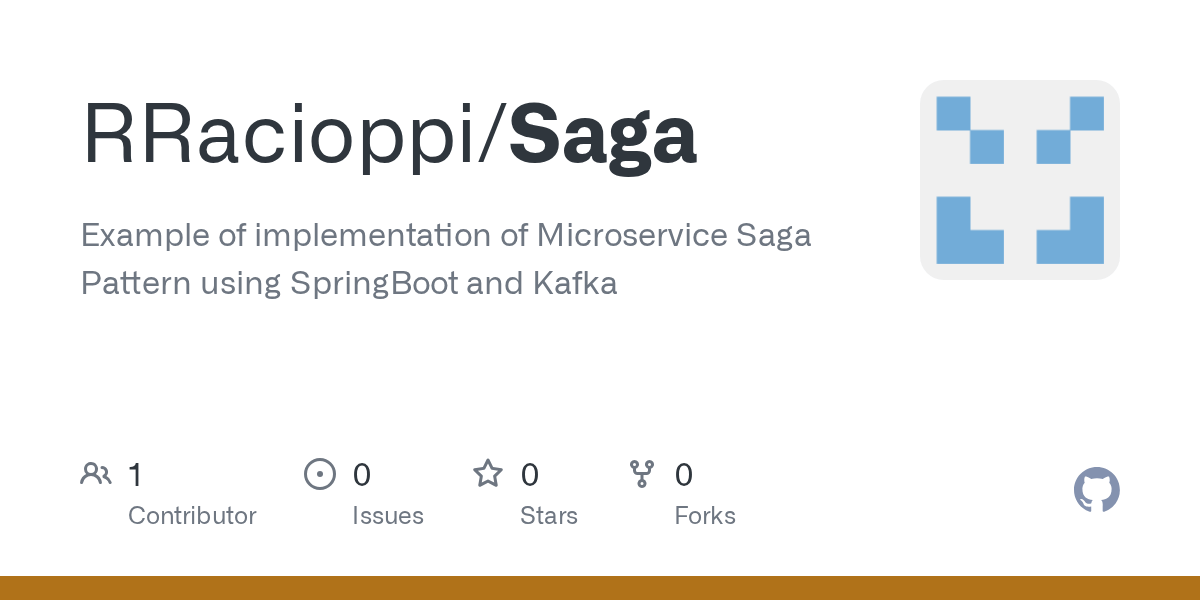Click the forks branch icon
Viewport: 1200px width, 600px height.
tap(642, 474)
